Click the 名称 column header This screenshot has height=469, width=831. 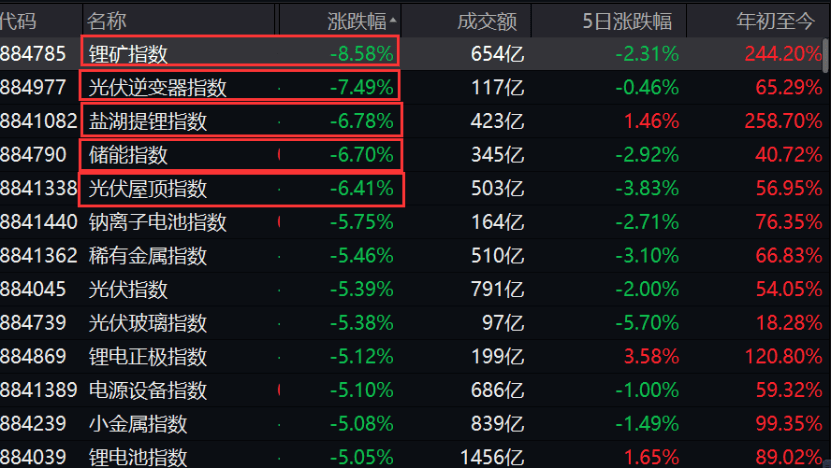pos(107,21)
